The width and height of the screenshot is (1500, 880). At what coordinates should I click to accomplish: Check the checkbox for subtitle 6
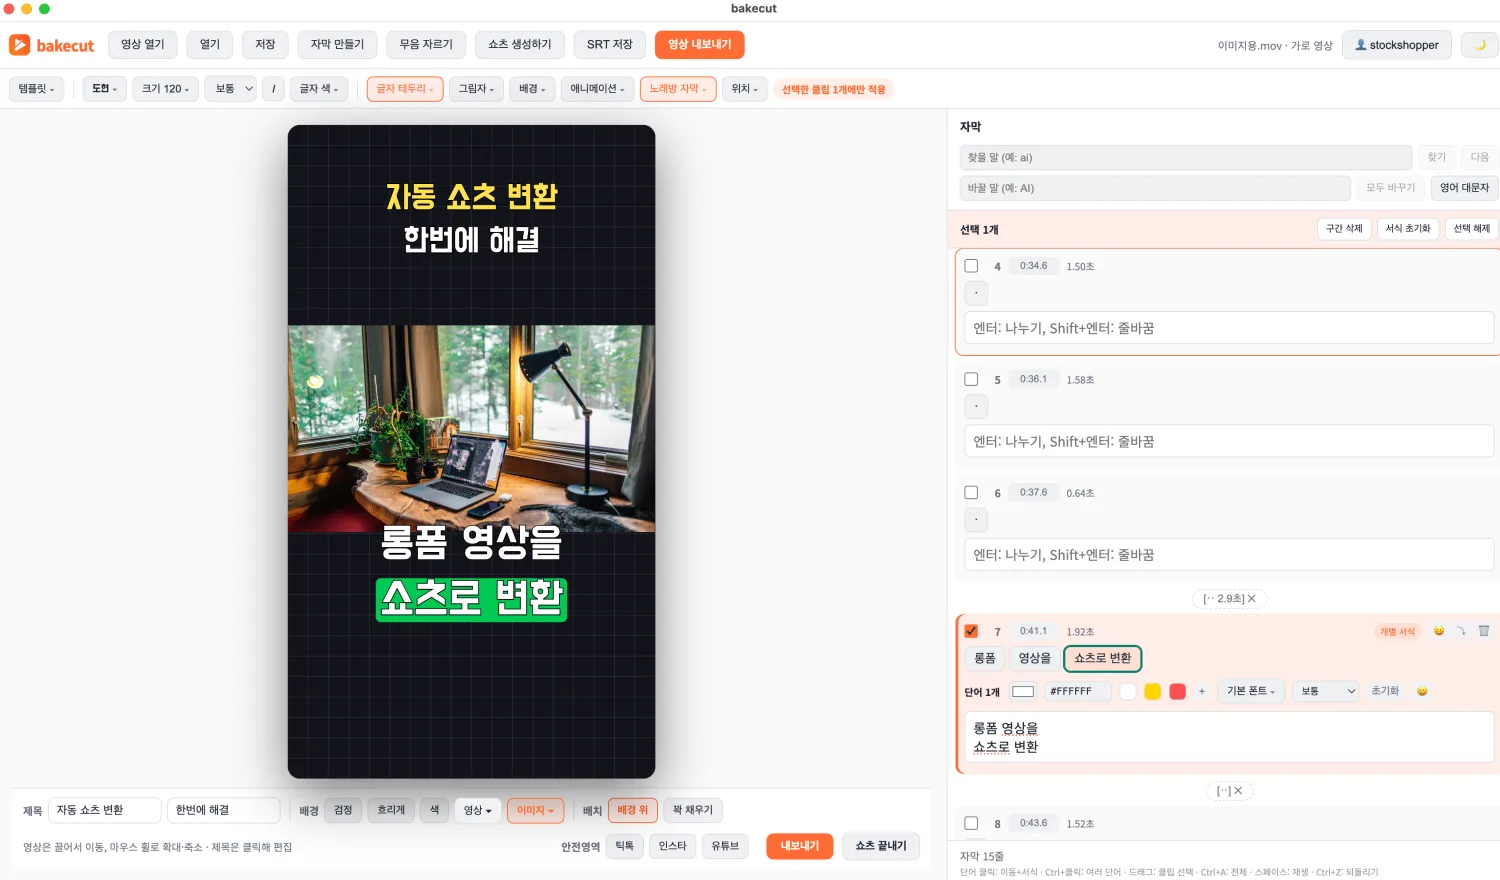pyautogui.click(x=971, y=492)
